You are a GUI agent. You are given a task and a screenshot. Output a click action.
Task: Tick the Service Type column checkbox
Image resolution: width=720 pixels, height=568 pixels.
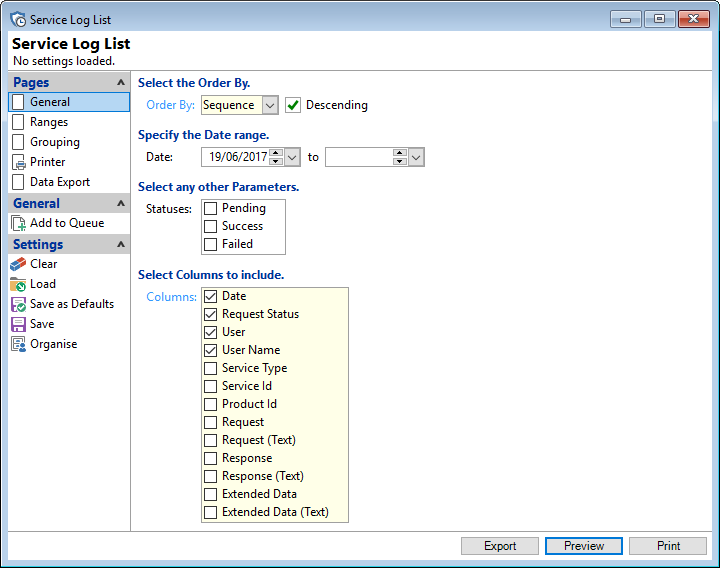(211, 368)
